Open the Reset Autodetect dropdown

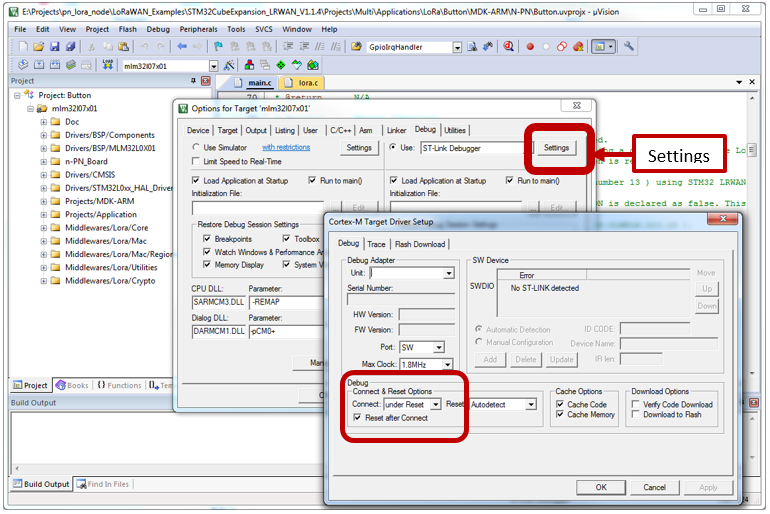[x=531, y=405]
